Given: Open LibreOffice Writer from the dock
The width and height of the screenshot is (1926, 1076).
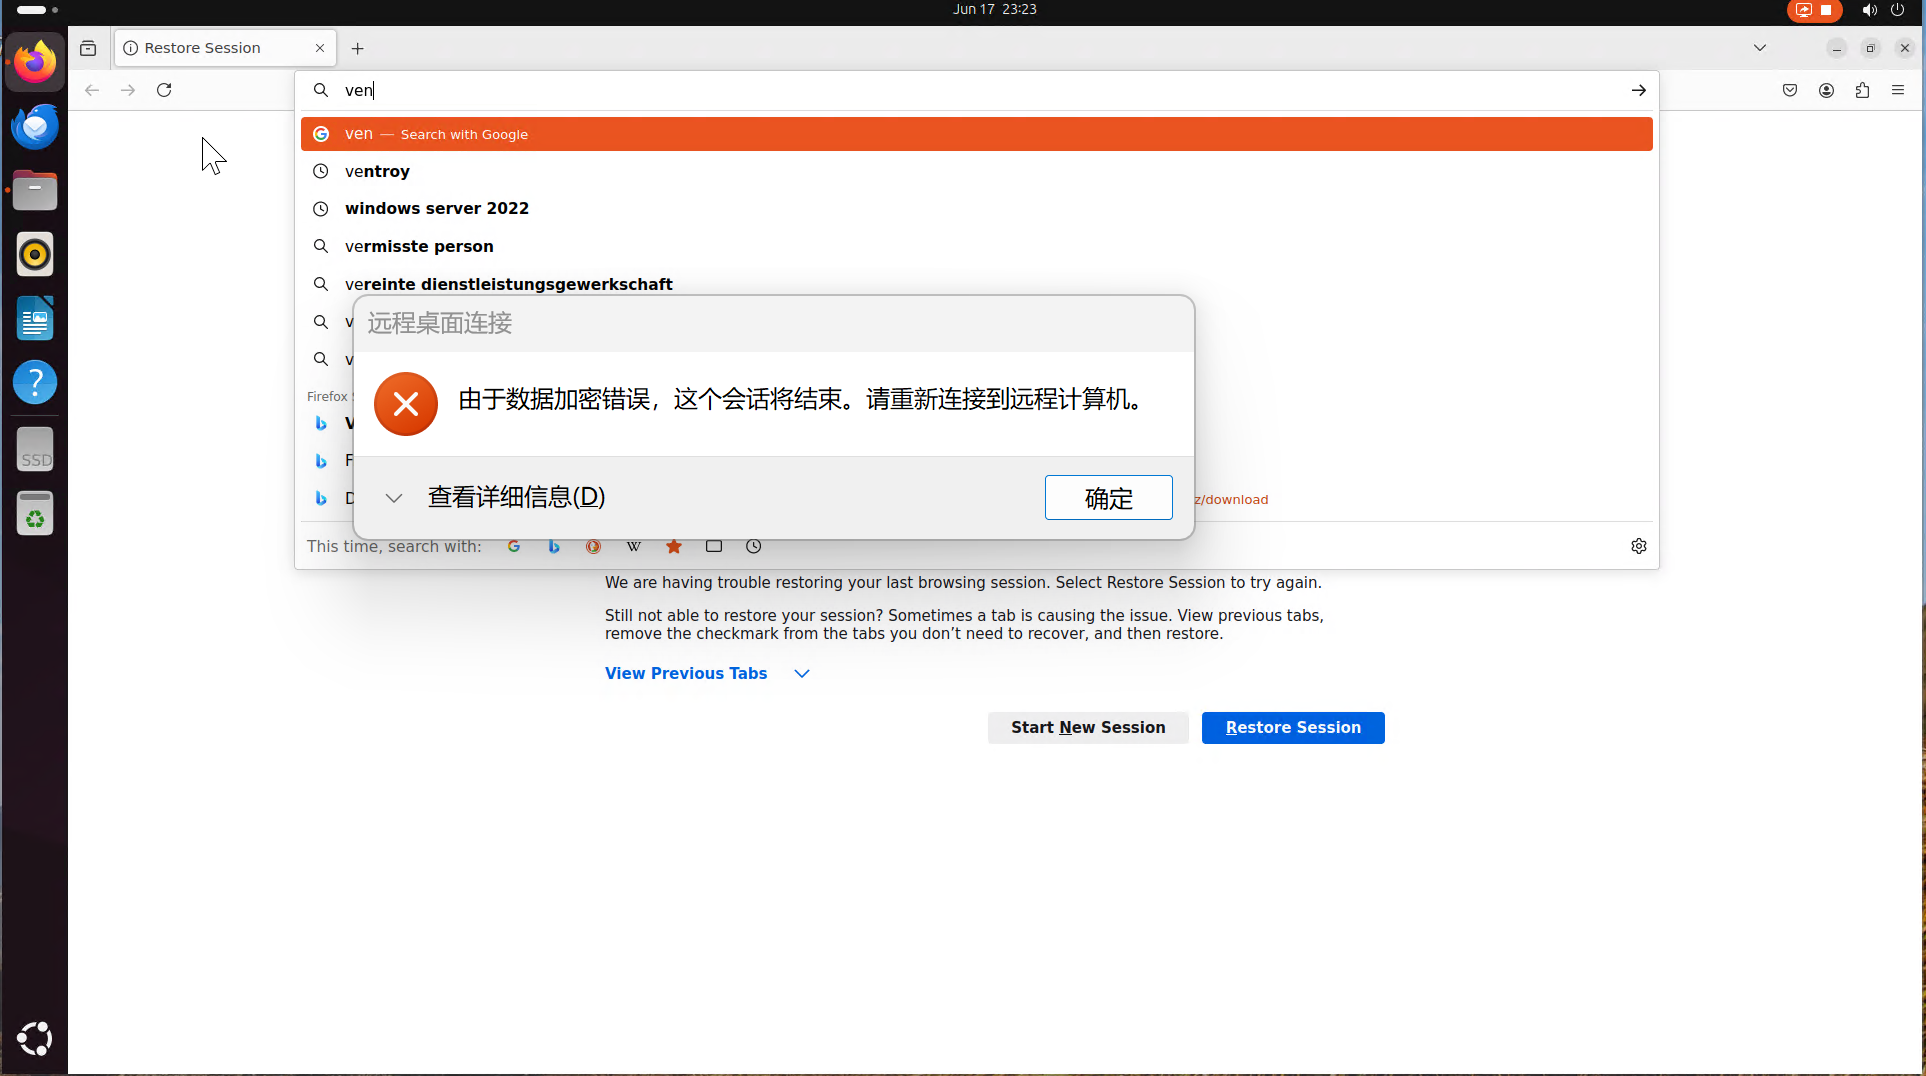Looking at the screenshot, I should click(x=35, y=318).
